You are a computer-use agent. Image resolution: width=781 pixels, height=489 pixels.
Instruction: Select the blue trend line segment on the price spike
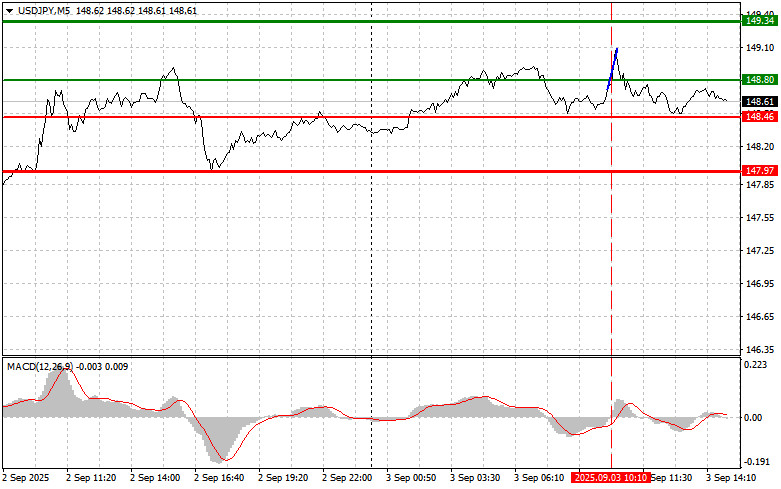click(x=613, y=70)
